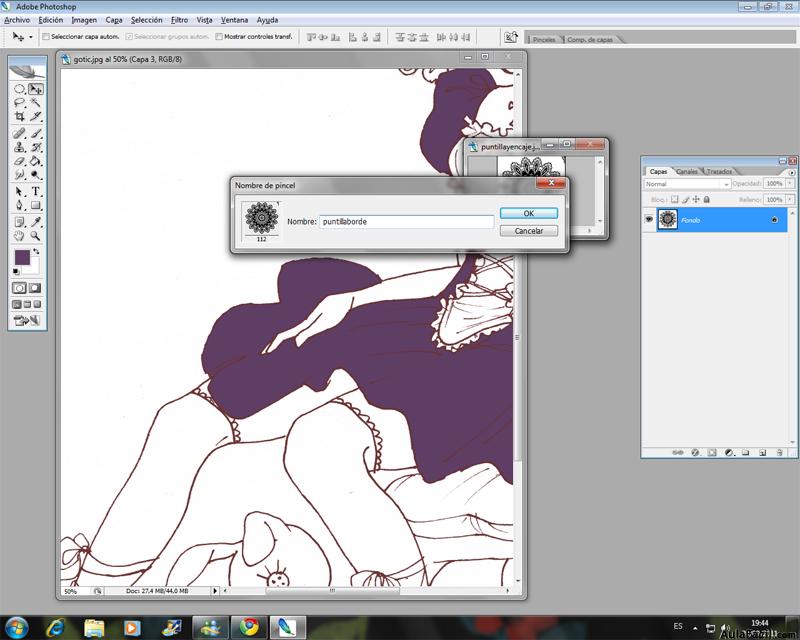This screenshot has width=800, height=640.
Task: Select the Move tool in the toolbox
Action: [36, 89]
